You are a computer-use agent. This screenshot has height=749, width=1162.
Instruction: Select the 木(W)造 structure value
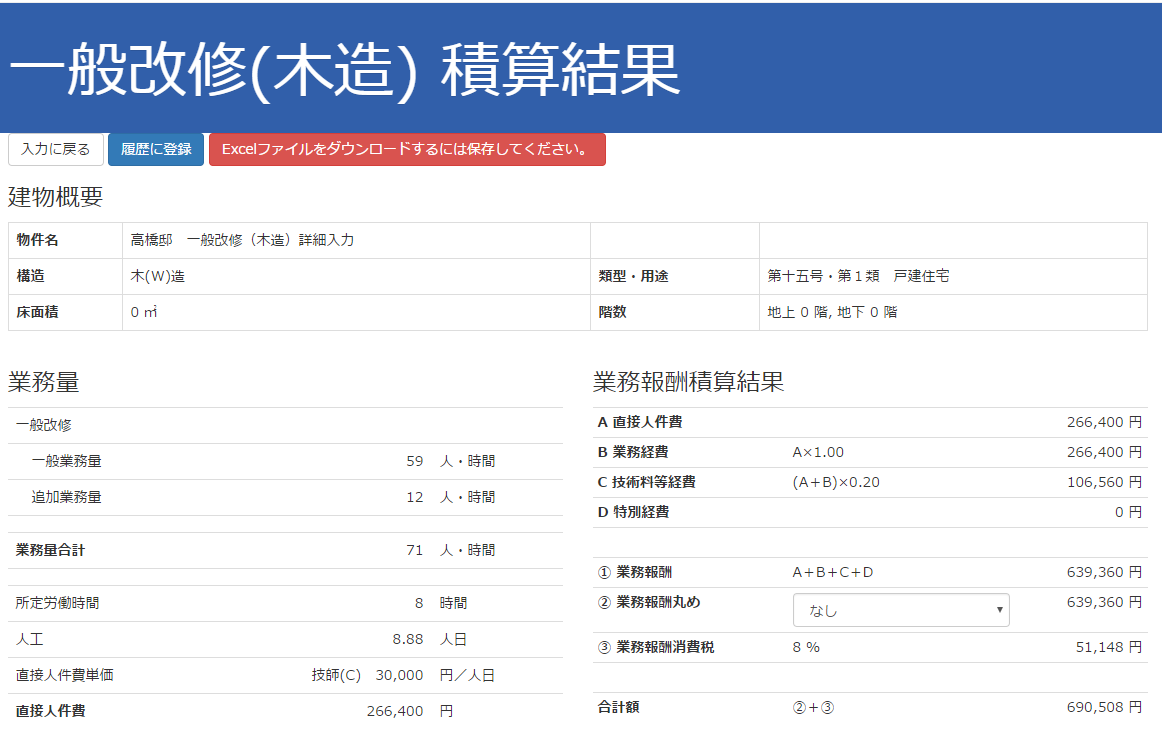point(158,276)
